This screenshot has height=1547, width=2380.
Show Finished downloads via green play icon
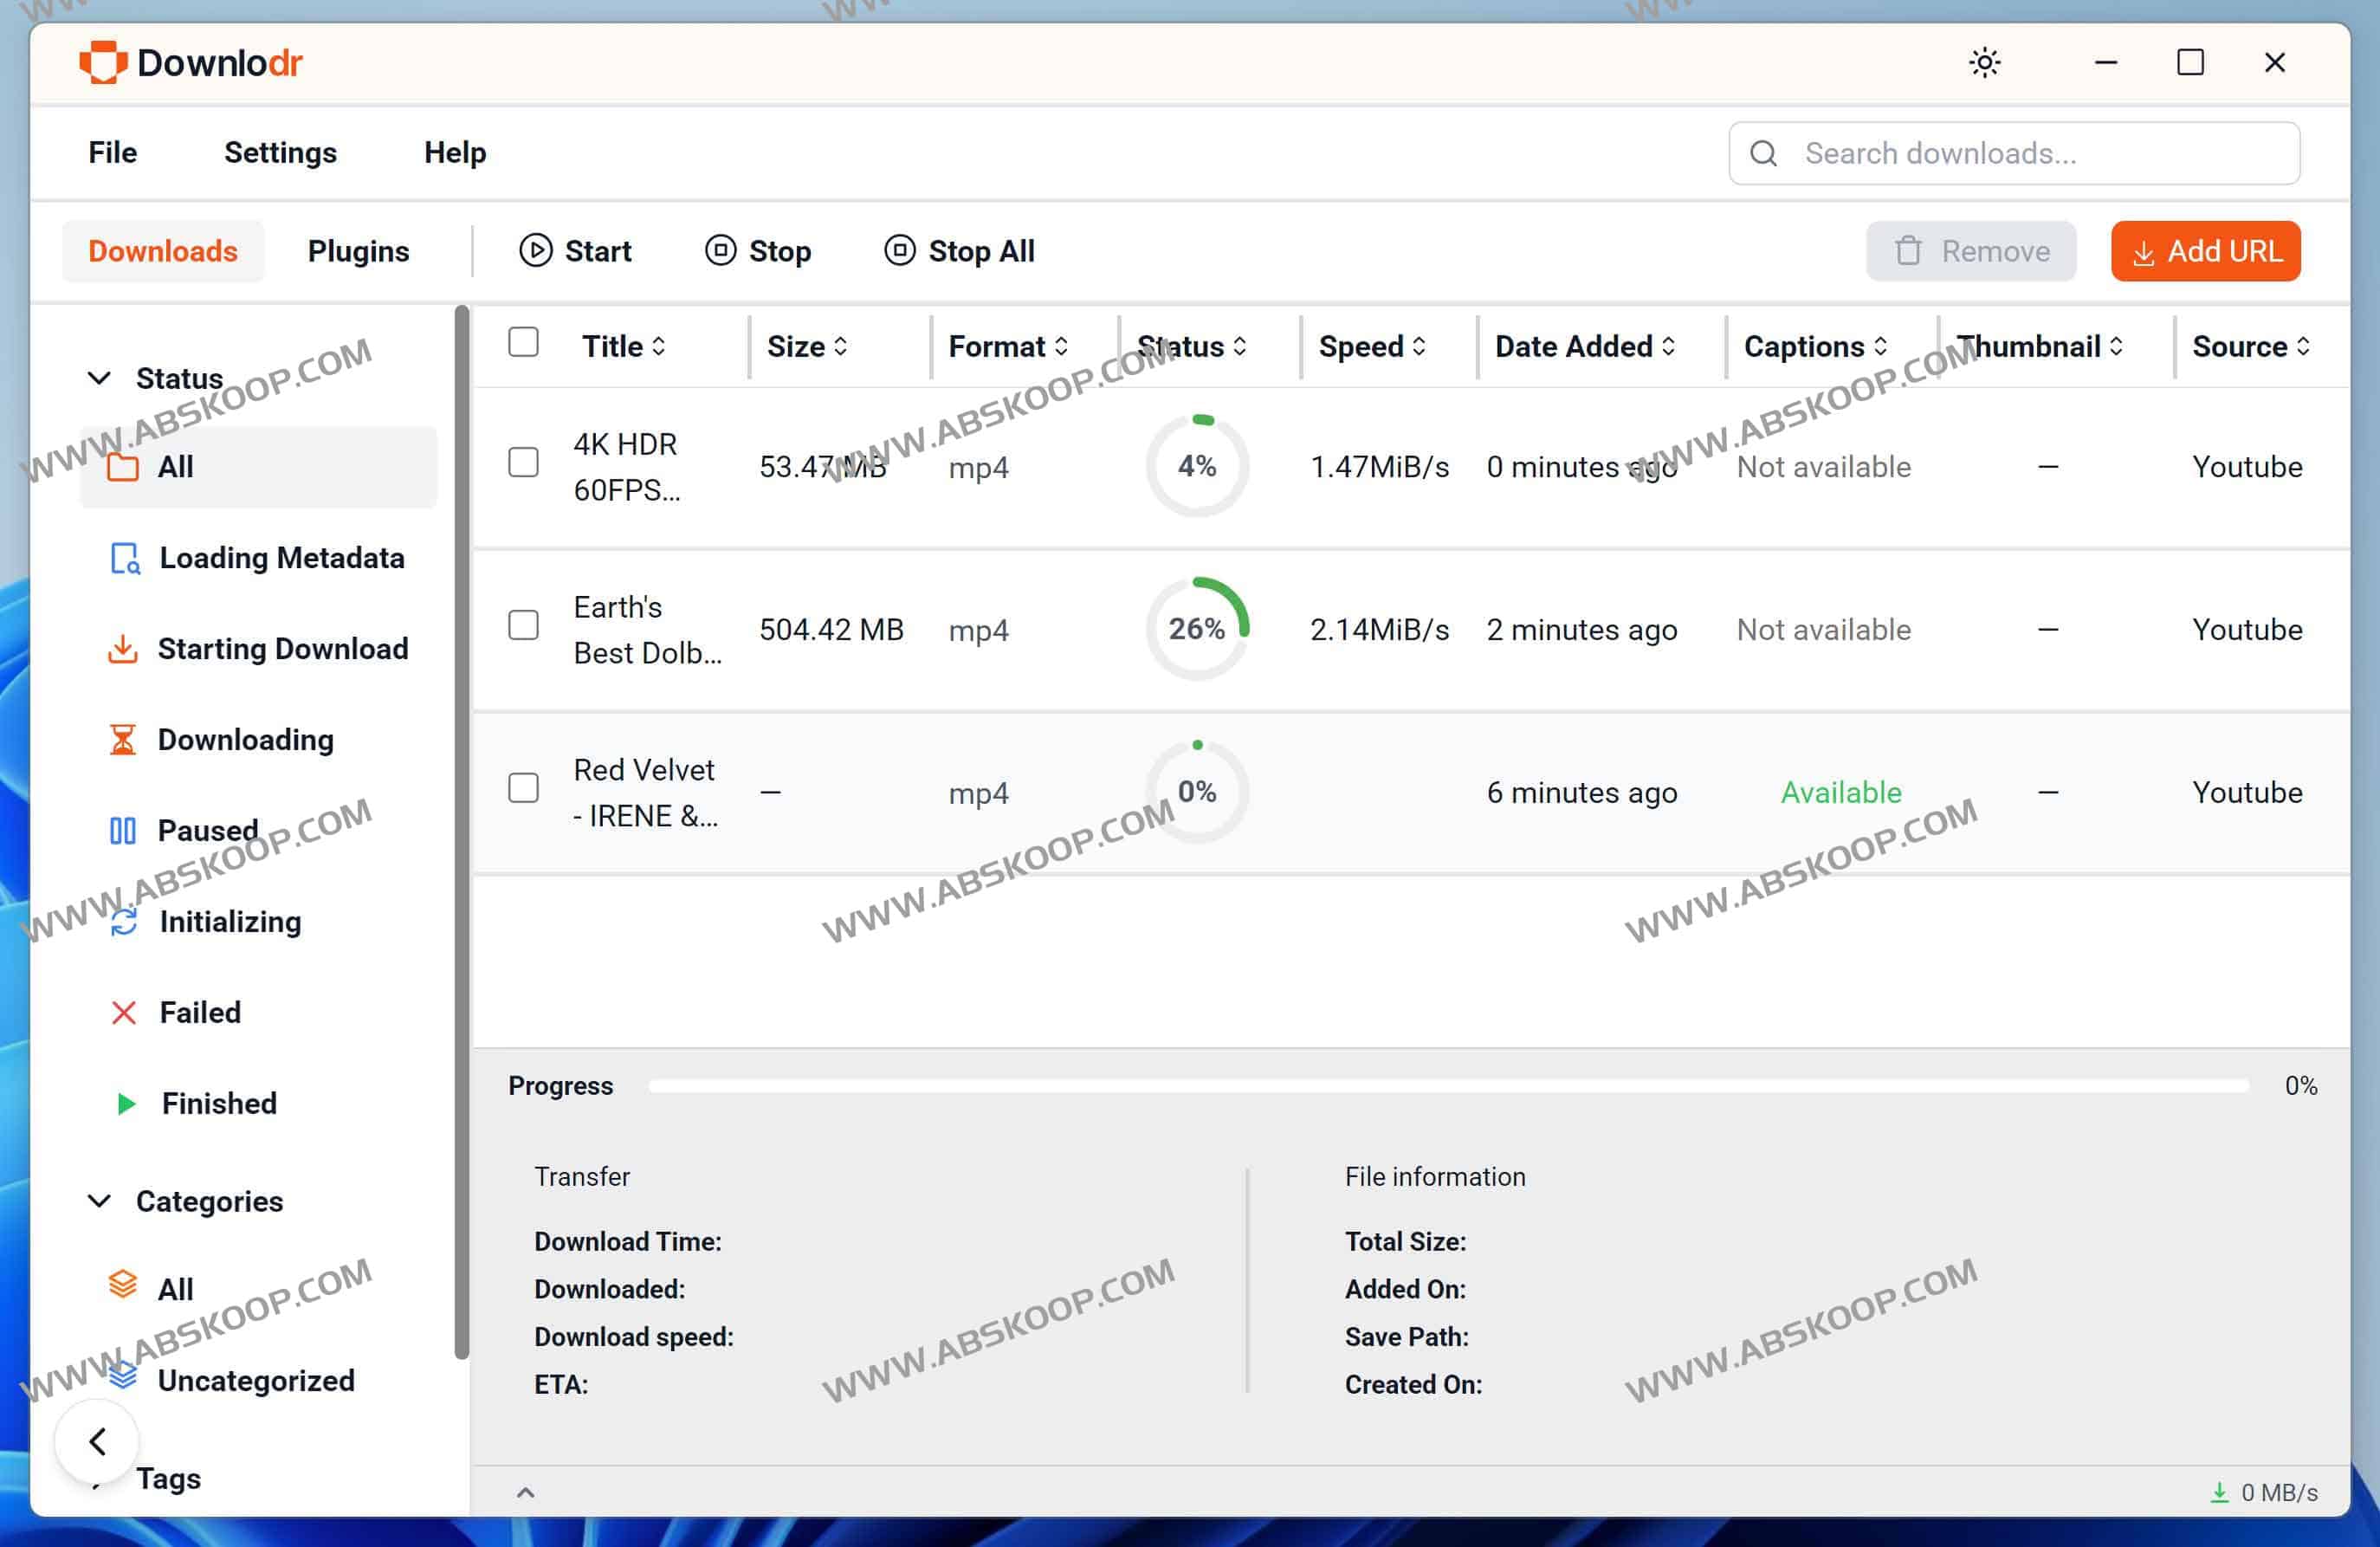(x=125, y=1104)
